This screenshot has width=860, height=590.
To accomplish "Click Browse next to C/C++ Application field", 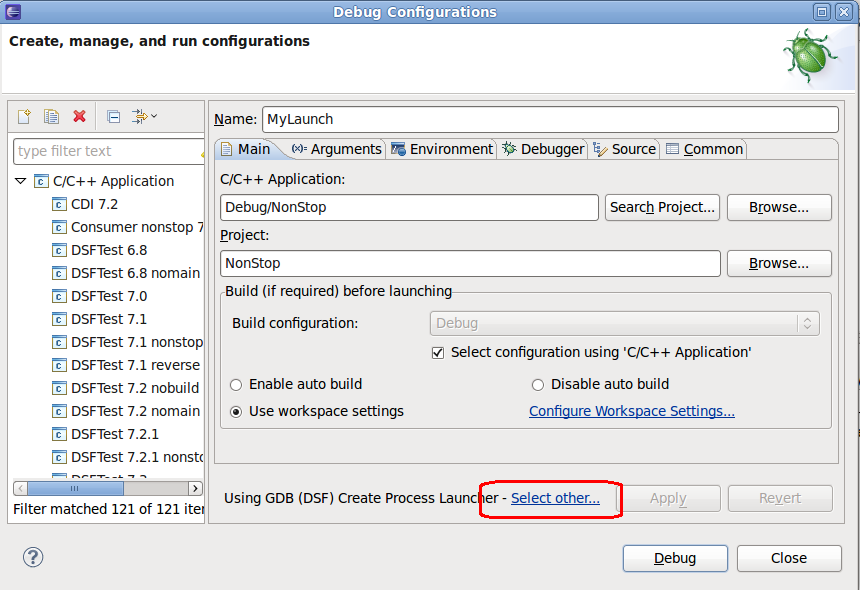I will point(779,207).
